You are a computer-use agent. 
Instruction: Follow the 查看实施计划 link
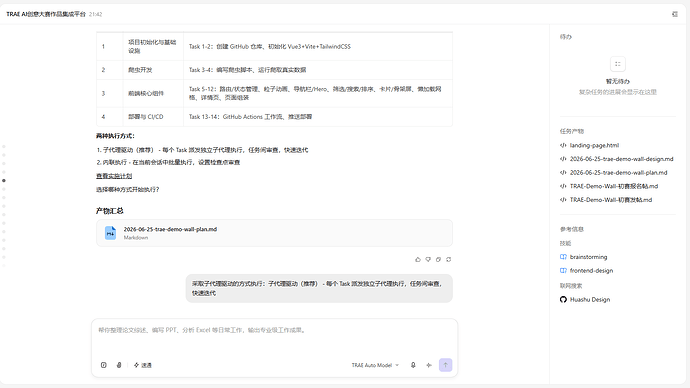pos(114,176)
